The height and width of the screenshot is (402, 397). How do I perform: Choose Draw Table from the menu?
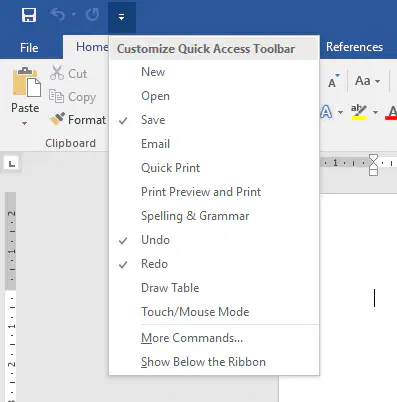tap(214, 288)
